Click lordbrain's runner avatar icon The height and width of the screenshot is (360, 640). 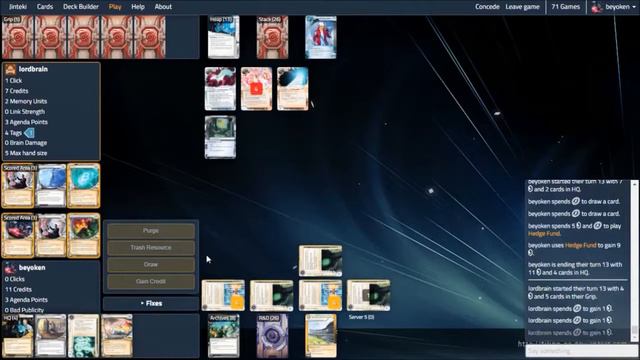pos(11,69)
